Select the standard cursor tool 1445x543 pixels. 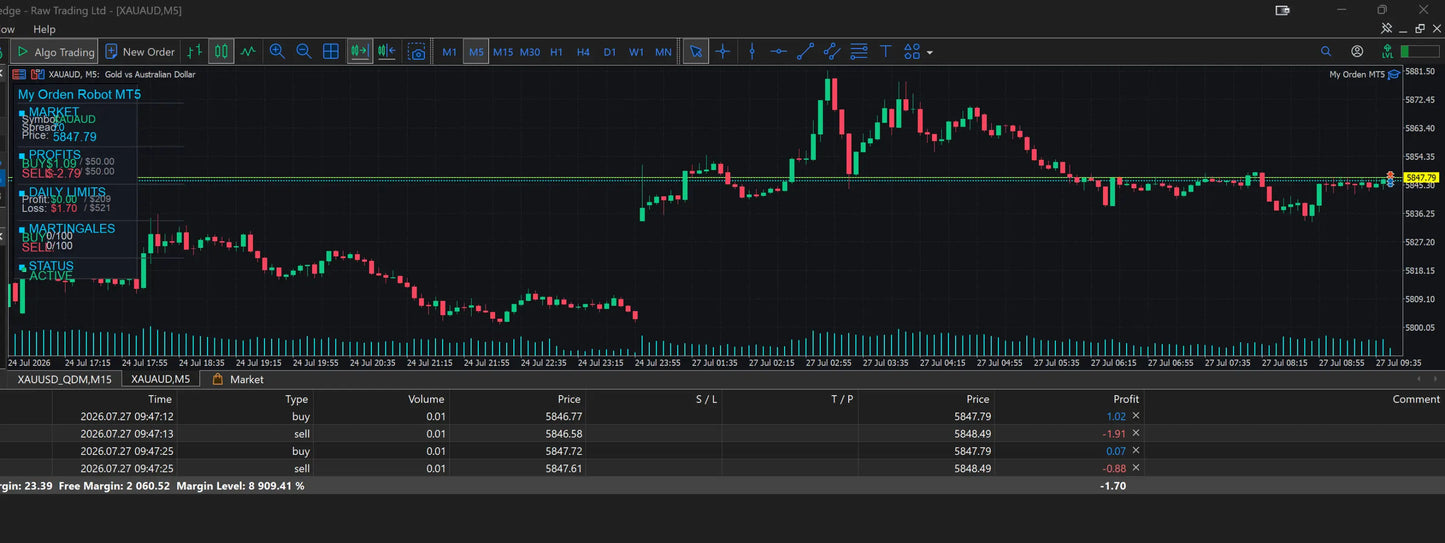[696, 52]
